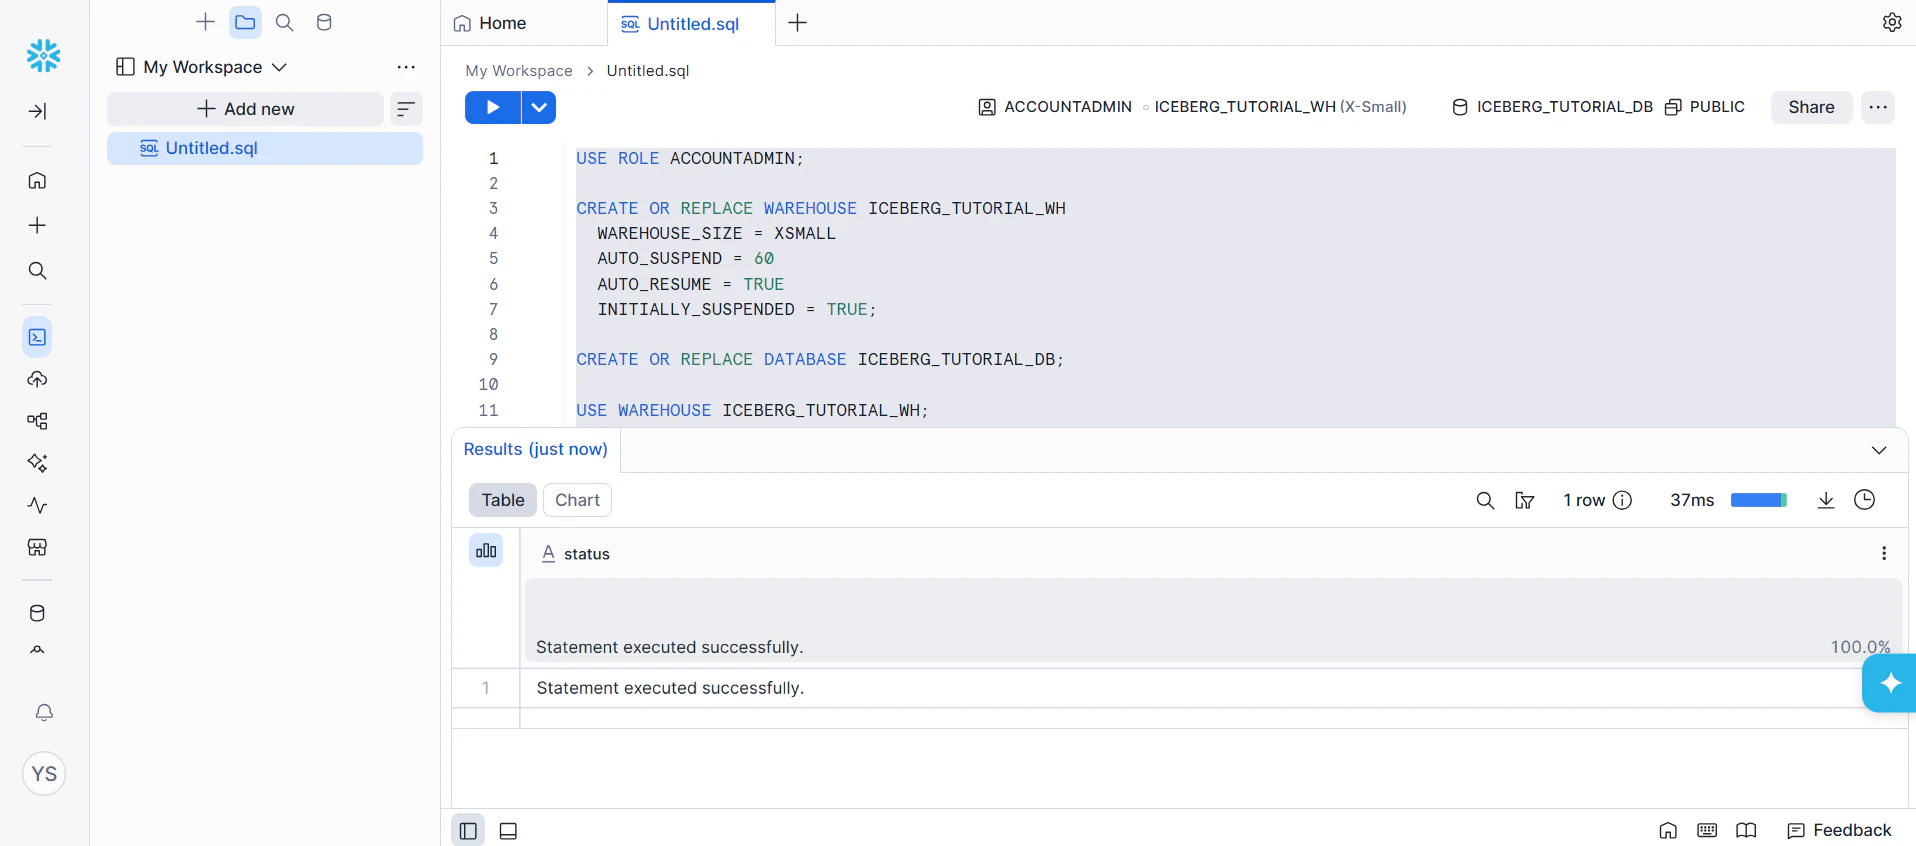The height and width of the screenshot is (846, 1916).
Task: Click the blue query duration bar
Action: (1758, 500)
